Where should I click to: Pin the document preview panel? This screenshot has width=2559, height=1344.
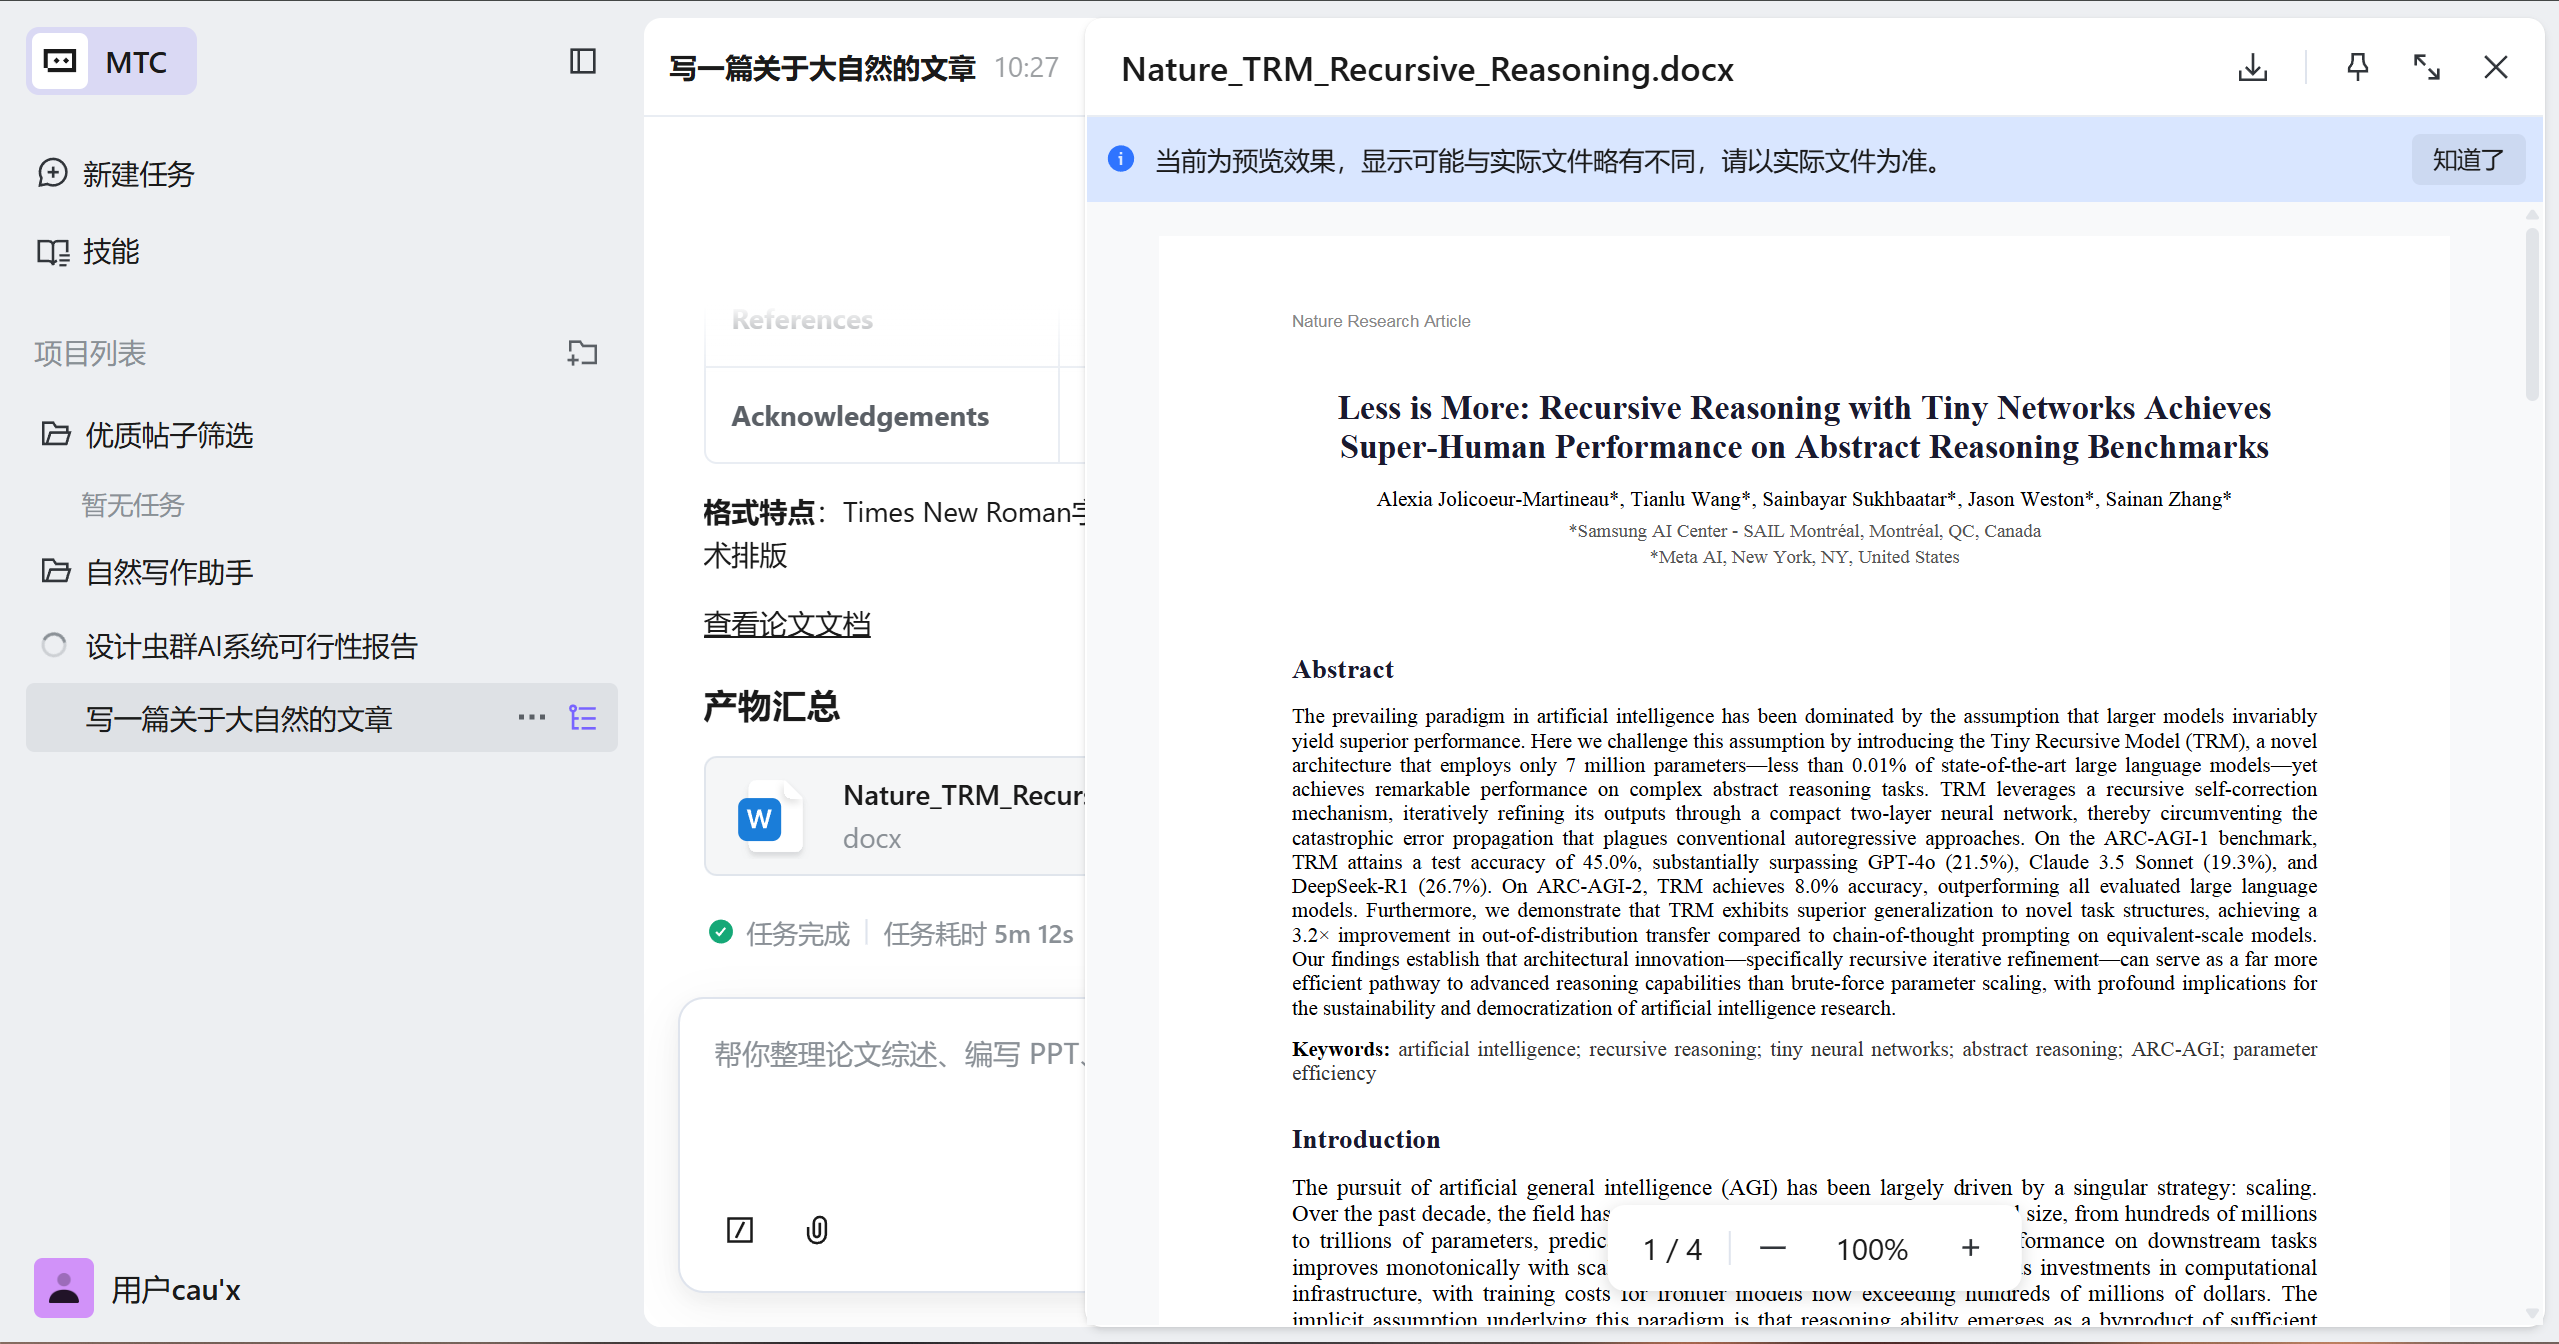point(2357,68)
